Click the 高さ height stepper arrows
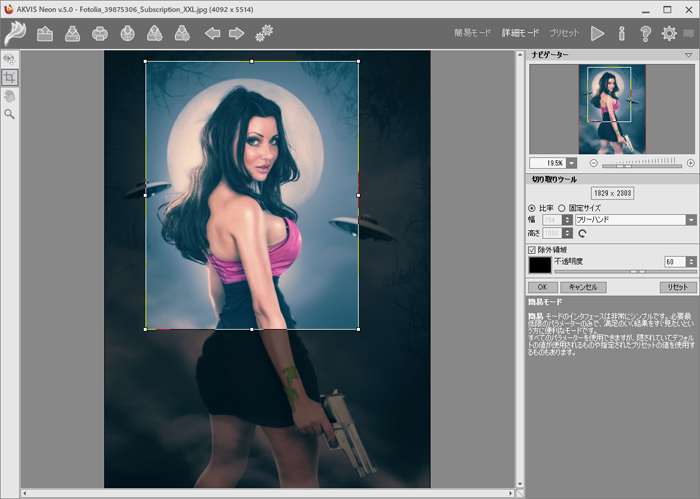Image resolution: width=700 pixels, height=499 pixels. click(x=567, y=233)
